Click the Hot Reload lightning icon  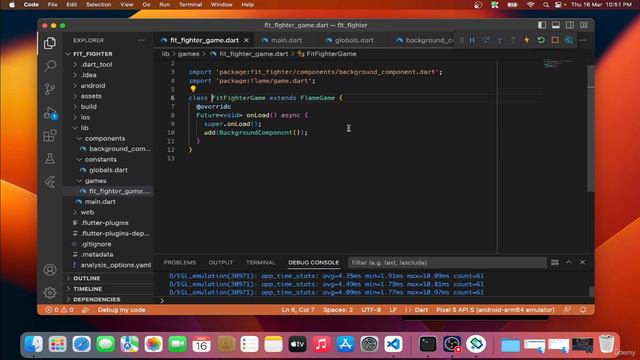coord(527,40)
